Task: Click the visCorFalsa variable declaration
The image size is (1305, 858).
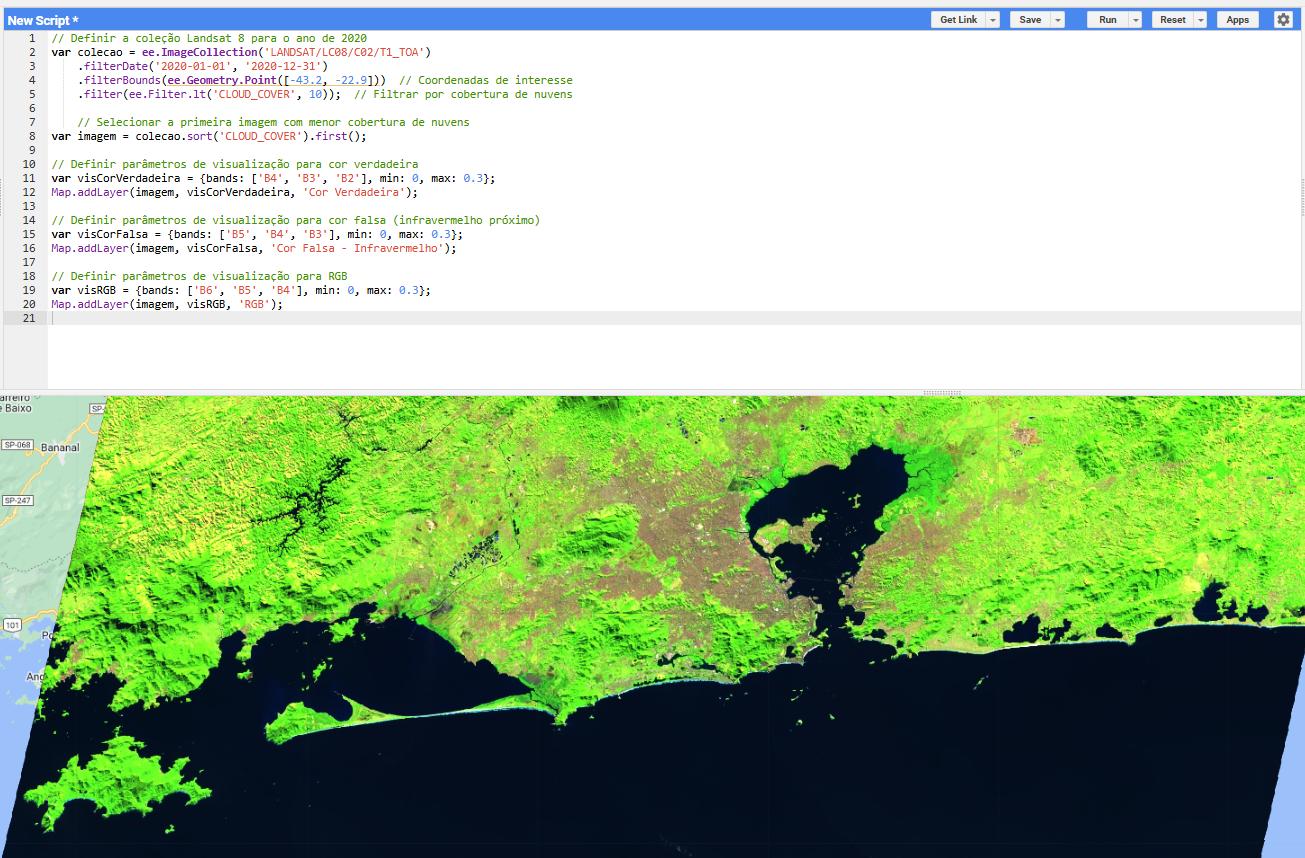Action: (257, 234)
